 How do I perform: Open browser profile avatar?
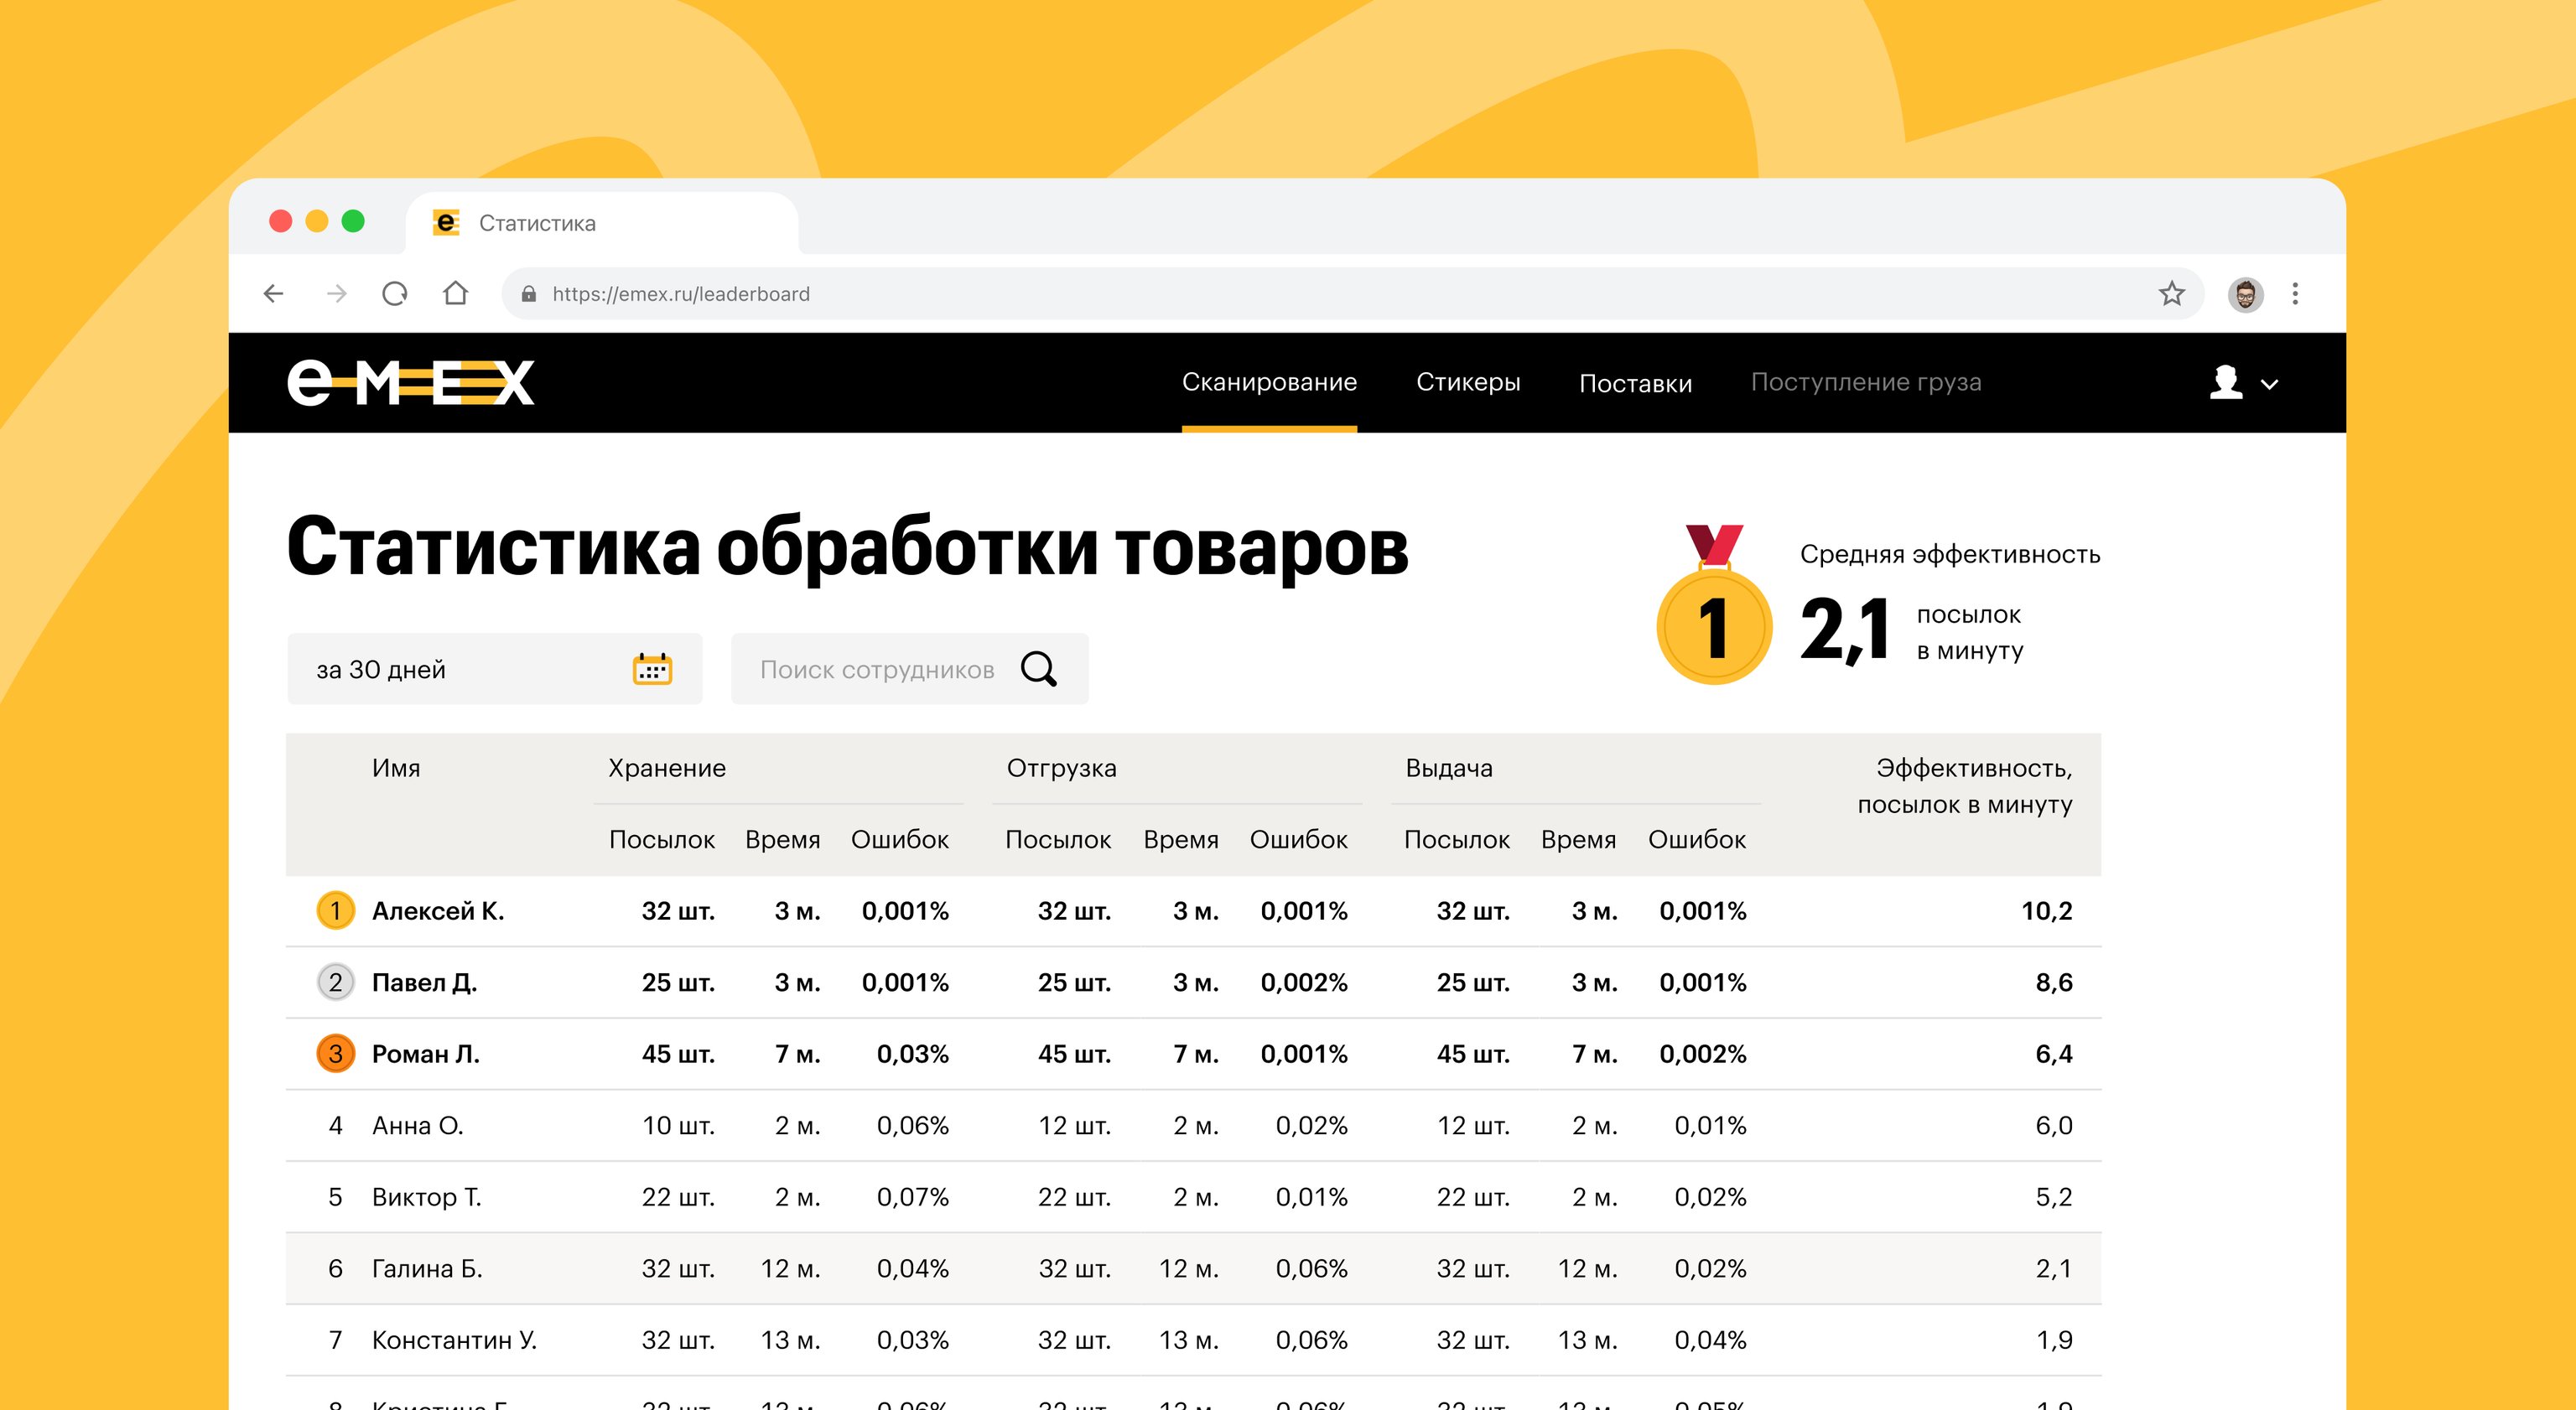(2245, 294)
